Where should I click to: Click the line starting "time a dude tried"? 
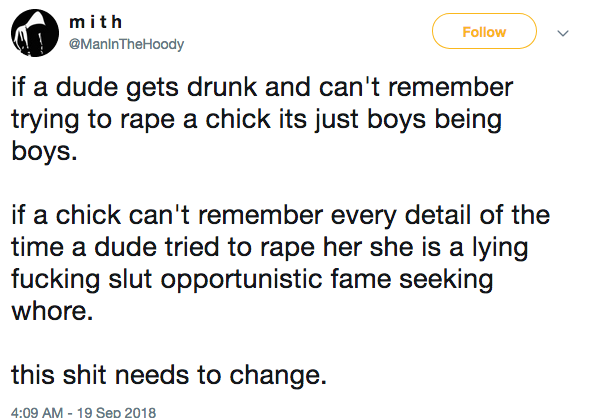[x=270, y=247]
